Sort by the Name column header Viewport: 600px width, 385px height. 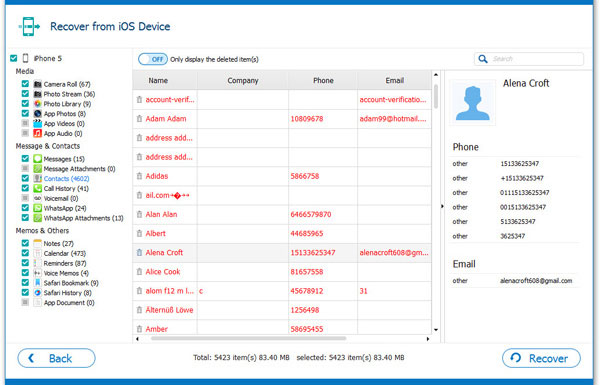(x=165, y=80)
